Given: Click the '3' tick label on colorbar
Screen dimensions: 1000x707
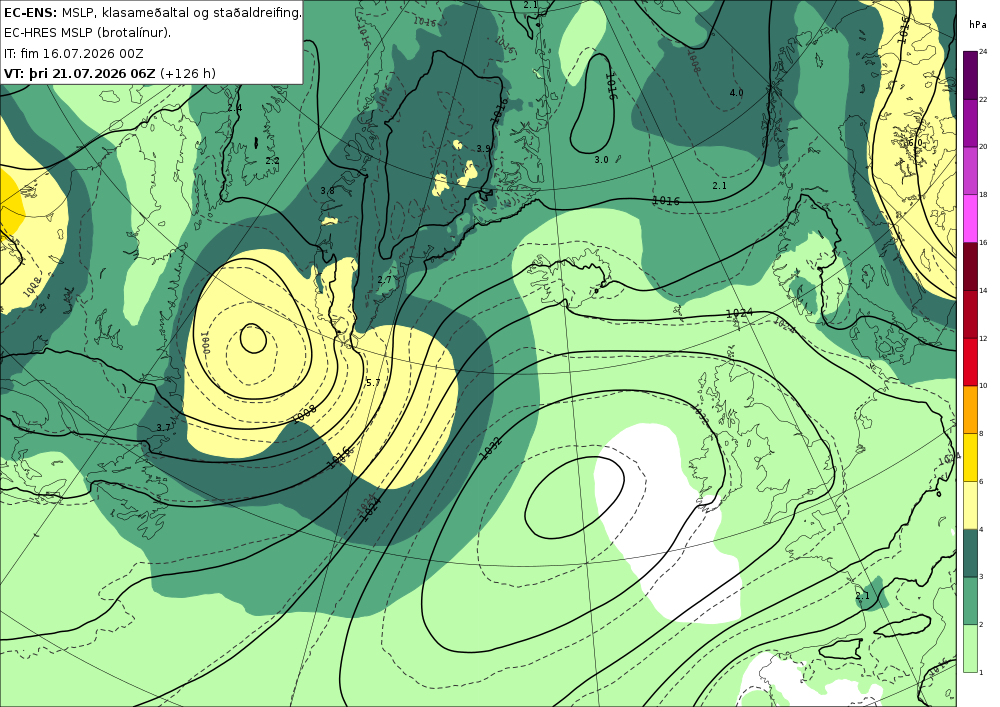Looking at the screenshot, I should 981,577.
